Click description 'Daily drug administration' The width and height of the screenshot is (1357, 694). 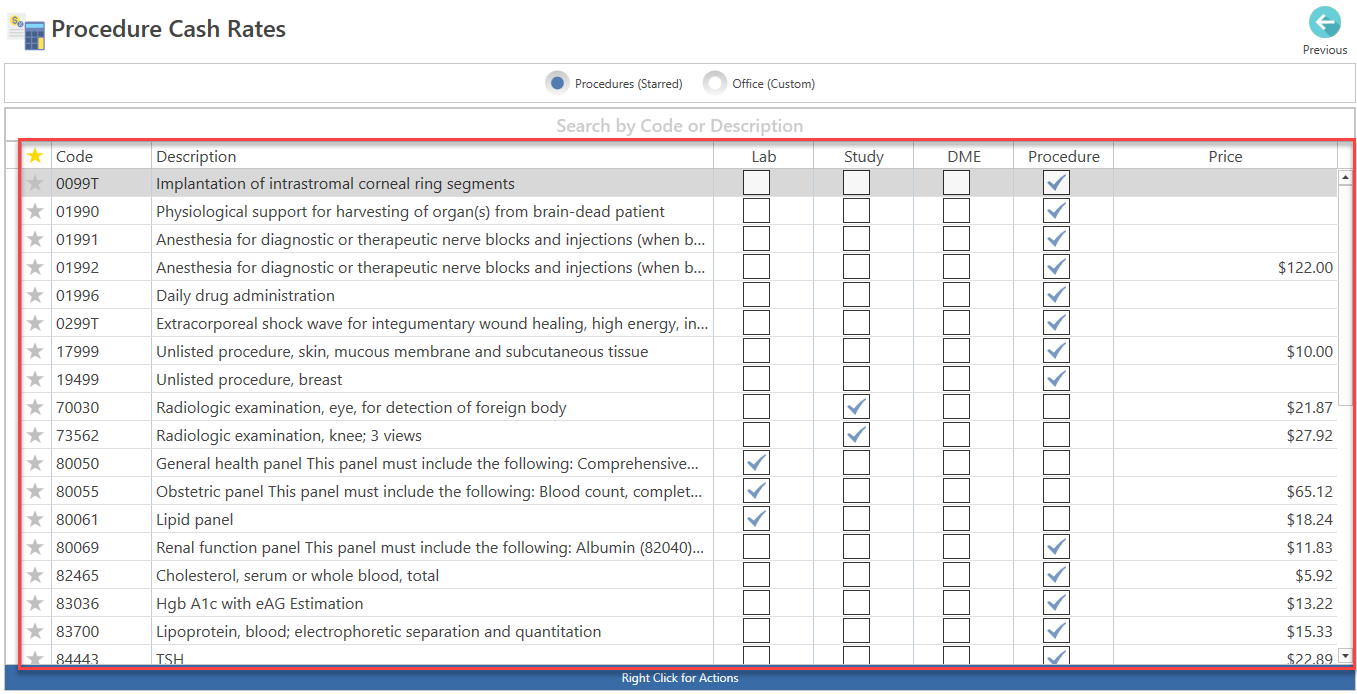click(x=245, y=296)
